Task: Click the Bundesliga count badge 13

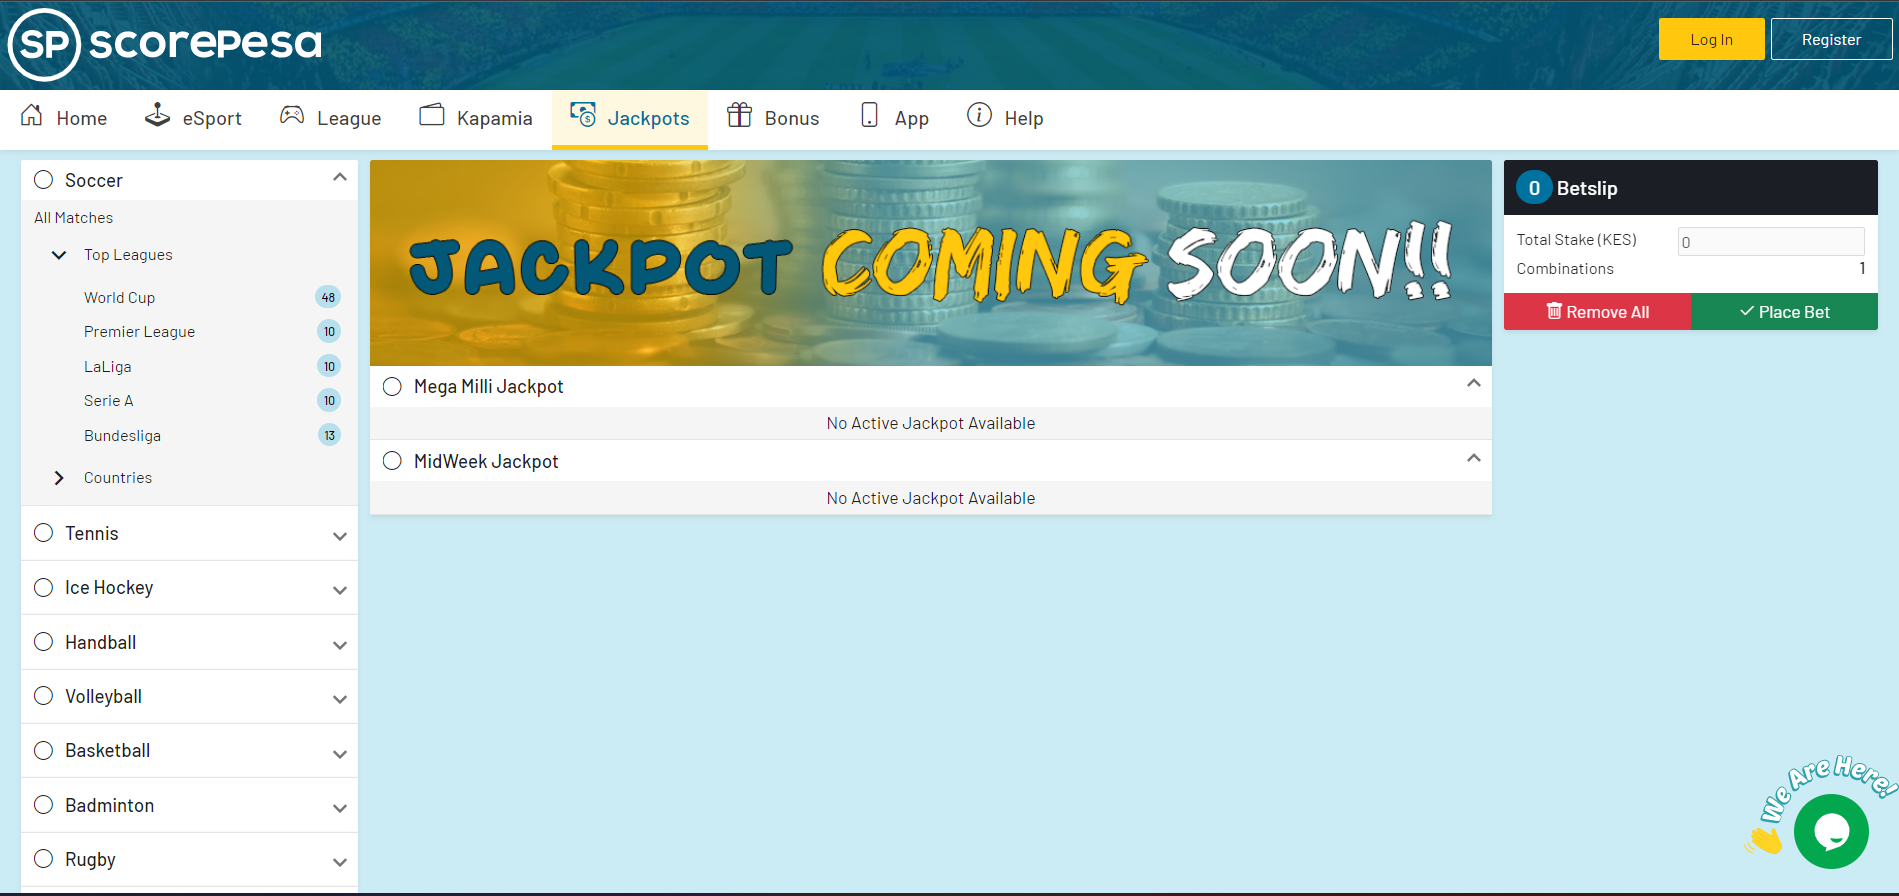Action: 329,435
